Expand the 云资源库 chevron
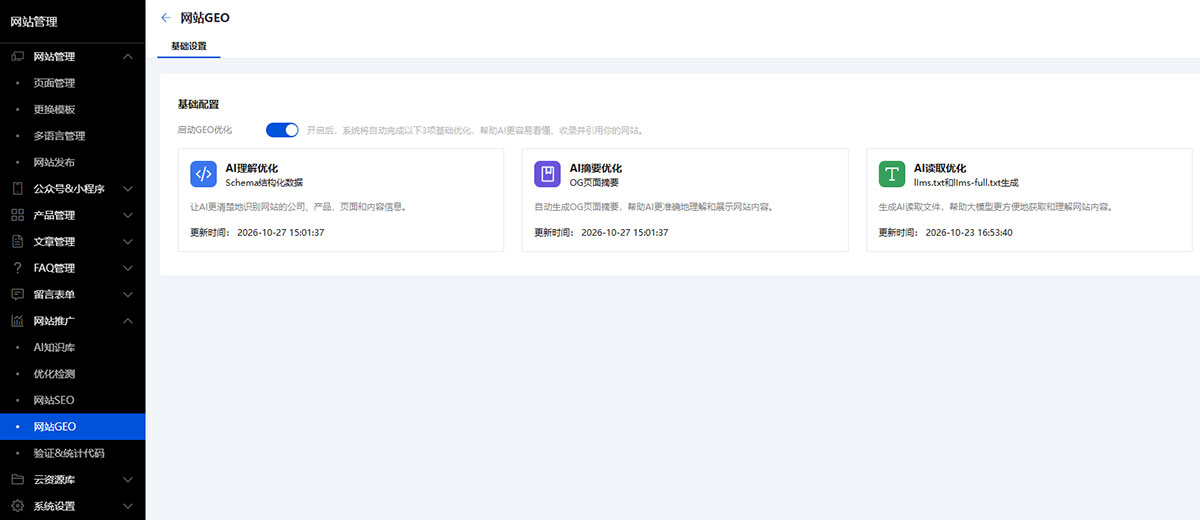The height and width of the screenshot is (520, 1200). click(127, 480)
